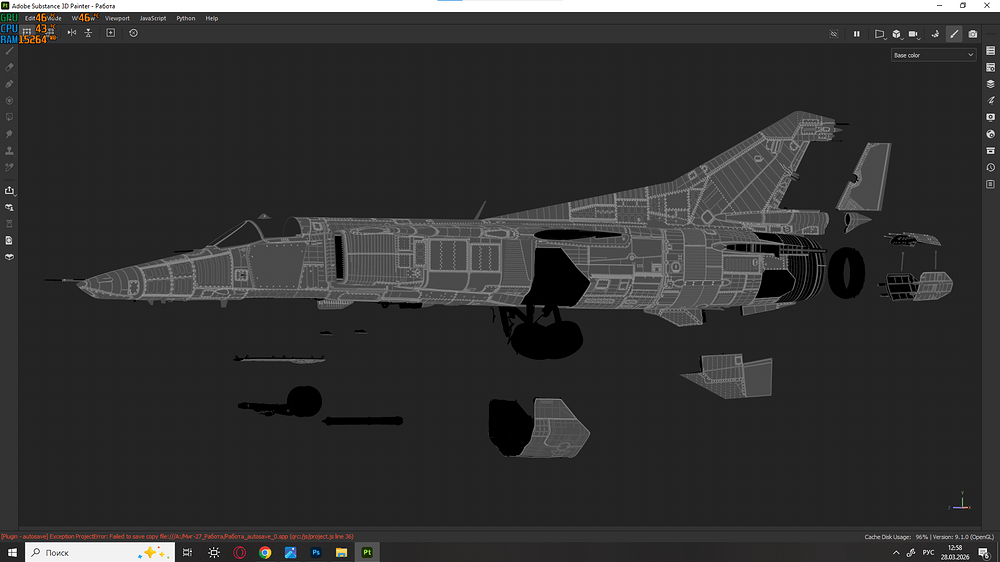Viewport: 1000px width, 562px height.
Task: Toggle the grid icon in top-left toolbar
Action: coord(27,33)
